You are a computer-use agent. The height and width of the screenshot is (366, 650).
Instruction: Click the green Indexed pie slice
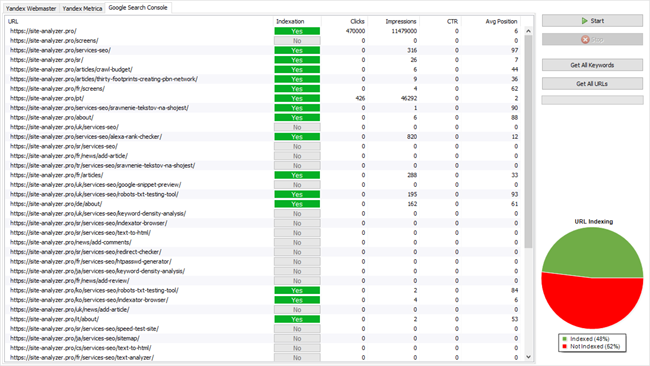(x=593, y=251)
